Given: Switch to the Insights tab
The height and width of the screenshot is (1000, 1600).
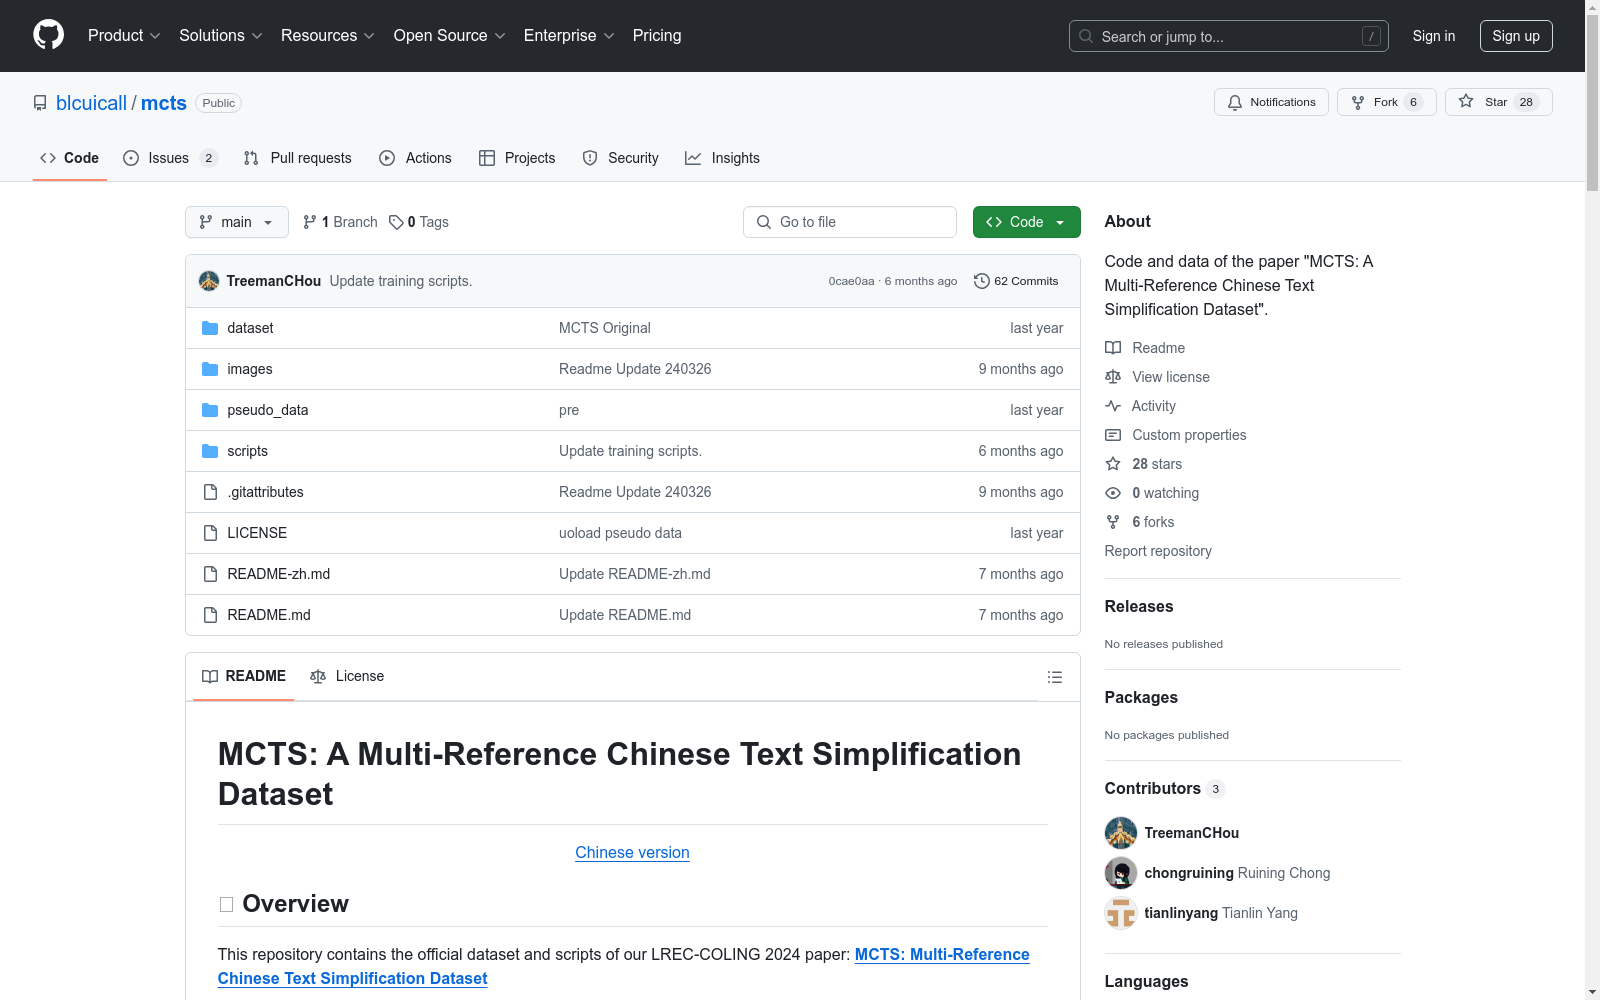Looking at the screenshot, I should pyautogui.click(x=722, y=158).
